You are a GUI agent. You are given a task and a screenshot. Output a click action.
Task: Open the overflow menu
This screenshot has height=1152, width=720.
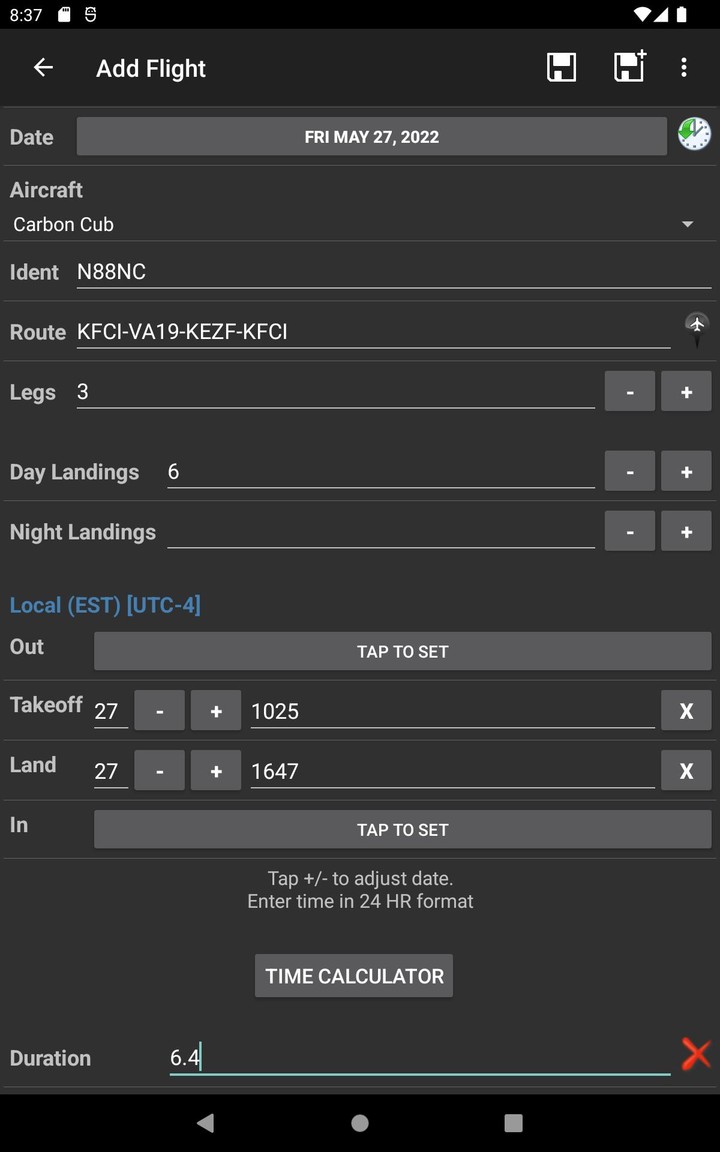click(684, 67)
